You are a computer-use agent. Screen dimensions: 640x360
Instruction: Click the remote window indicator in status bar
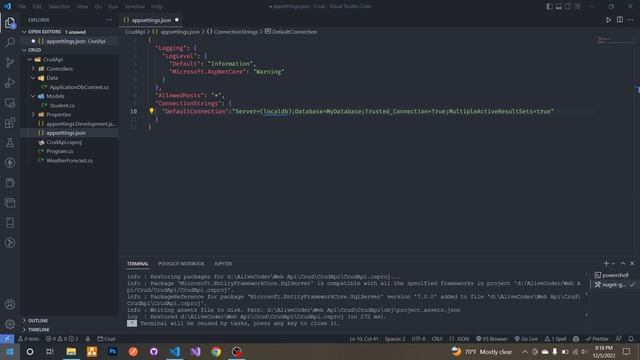(x=7, y=339)
